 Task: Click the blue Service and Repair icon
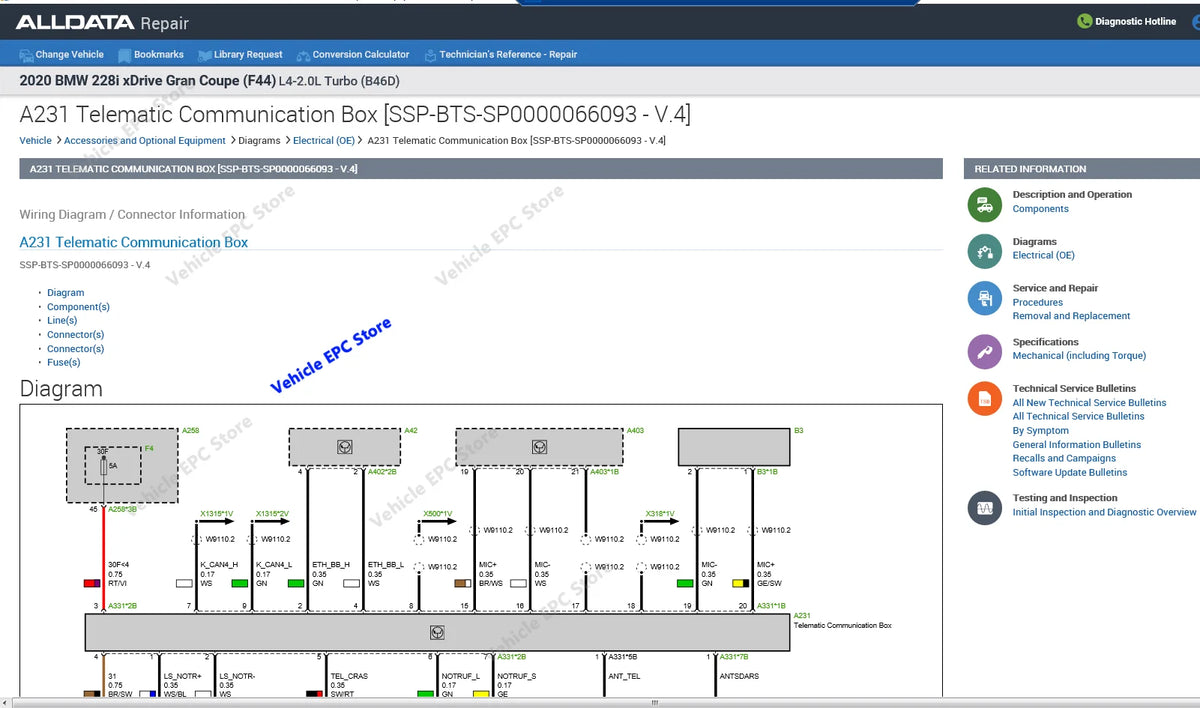click(x=984, y=298)
